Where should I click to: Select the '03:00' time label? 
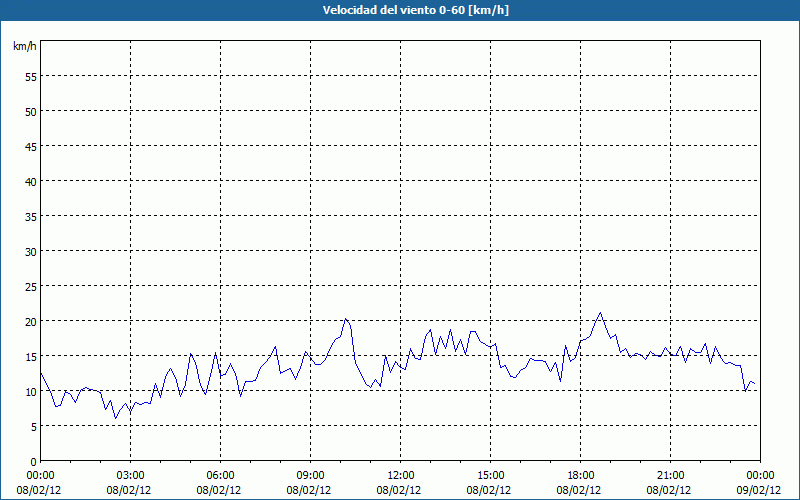(131, 476)
